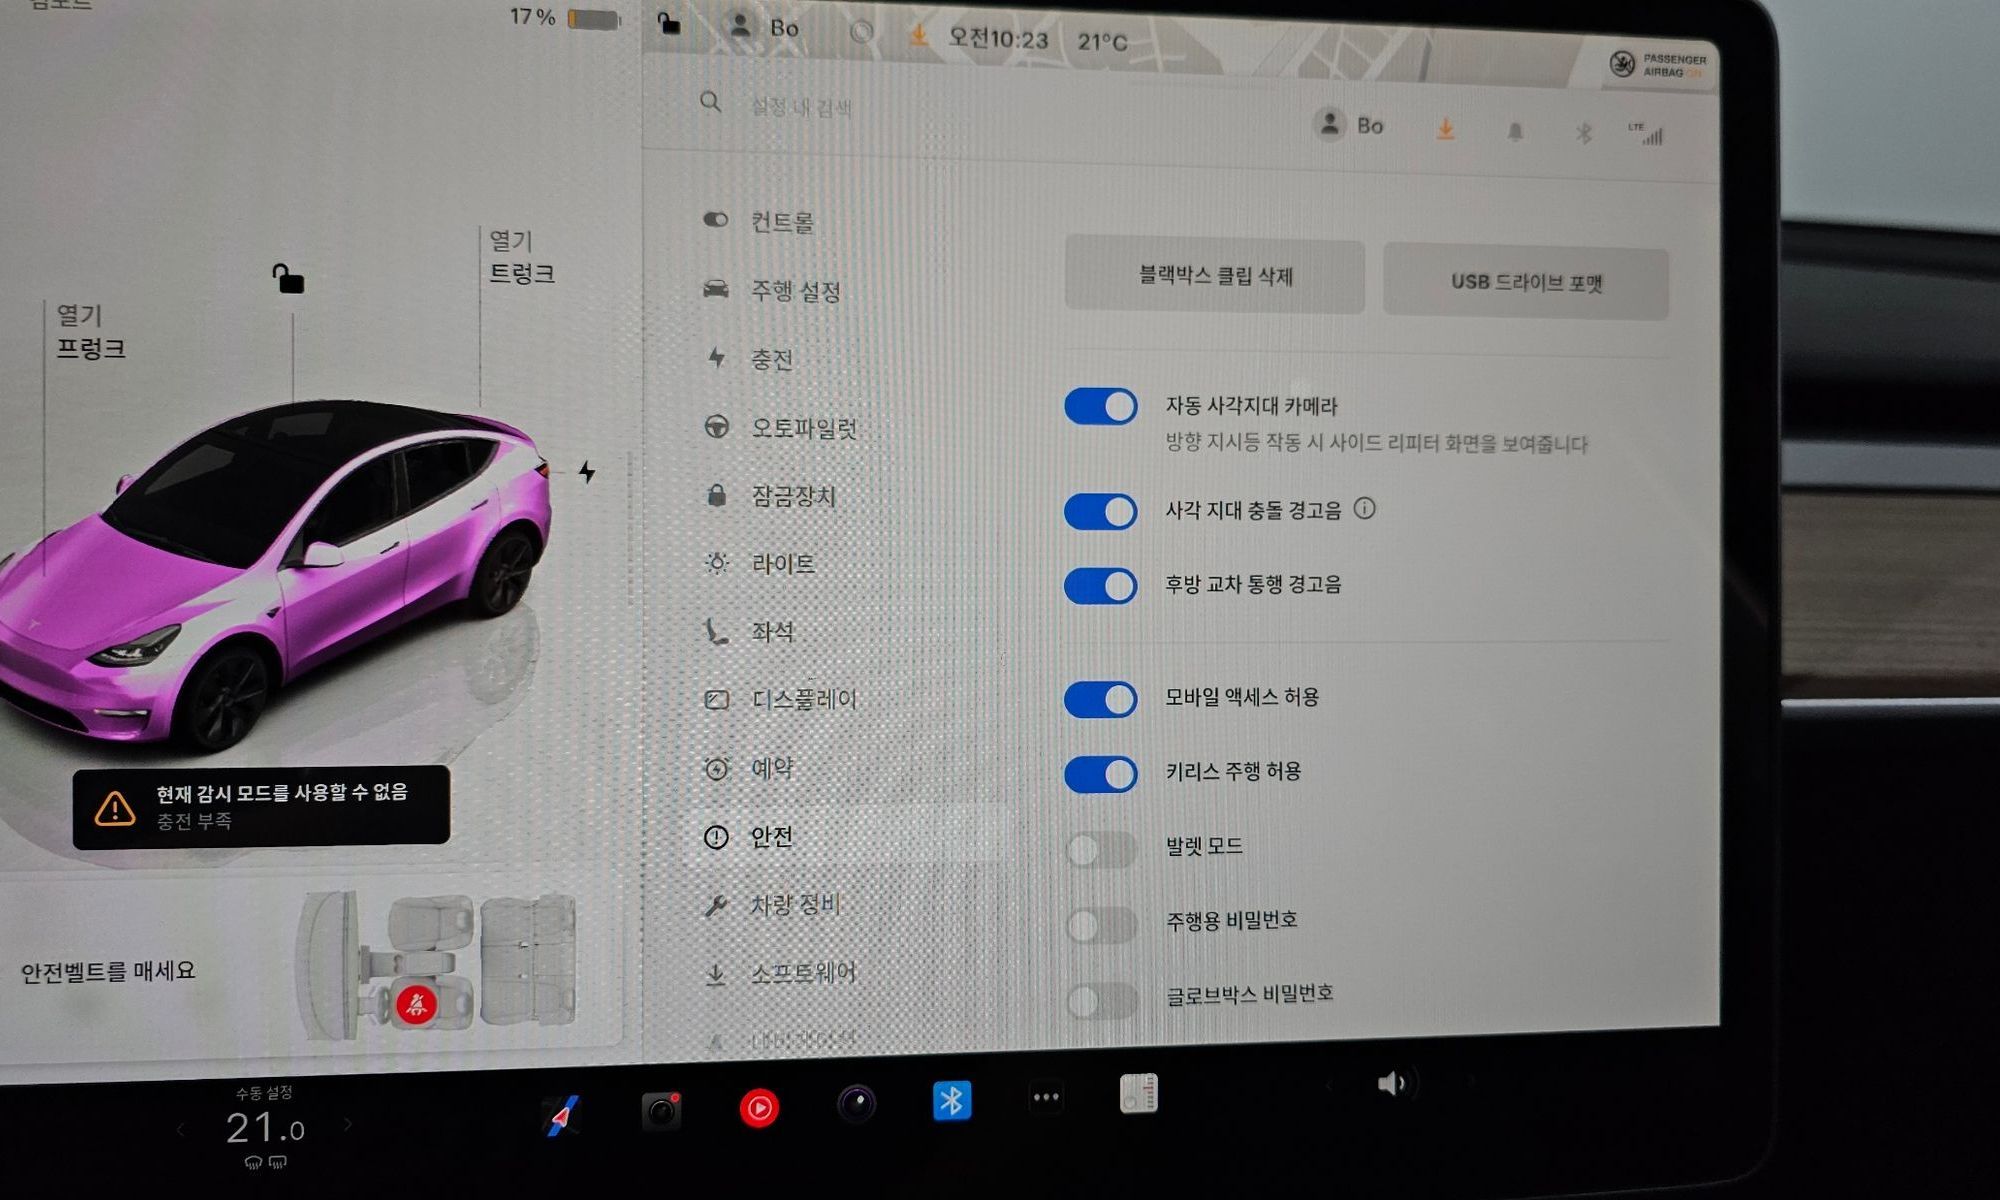
Task: Toggle 키리스 주행 허용 switch
Action: 1100,774
